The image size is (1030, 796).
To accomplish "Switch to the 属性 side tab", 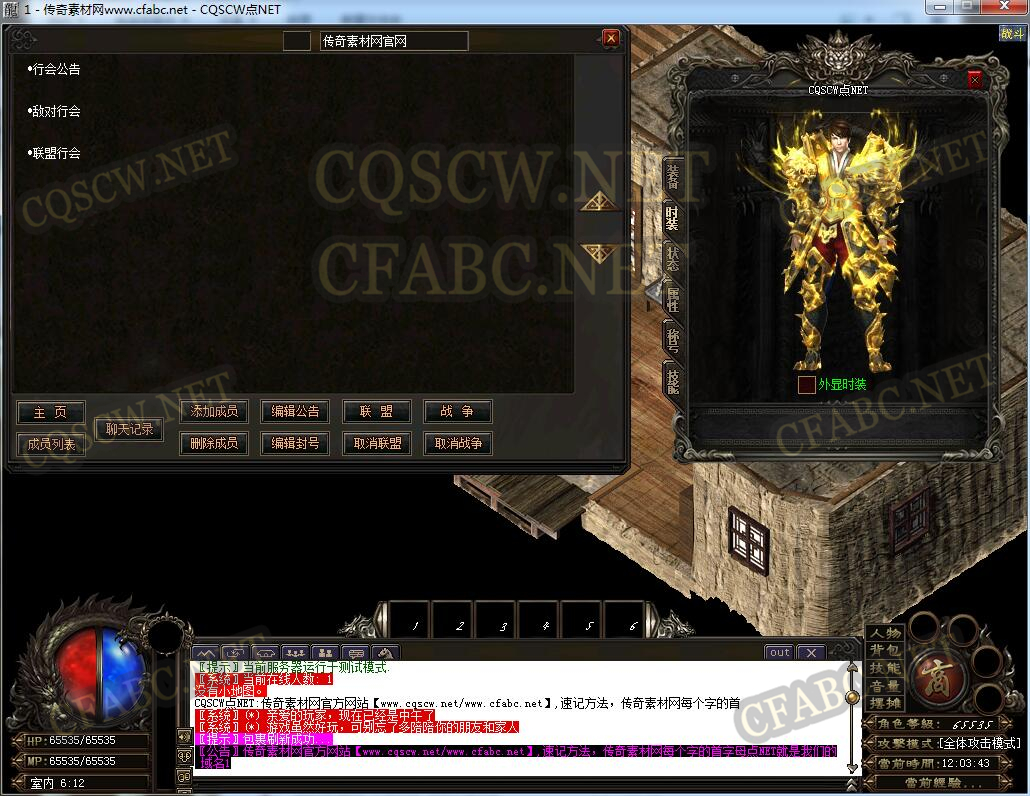I will [672, 298].
